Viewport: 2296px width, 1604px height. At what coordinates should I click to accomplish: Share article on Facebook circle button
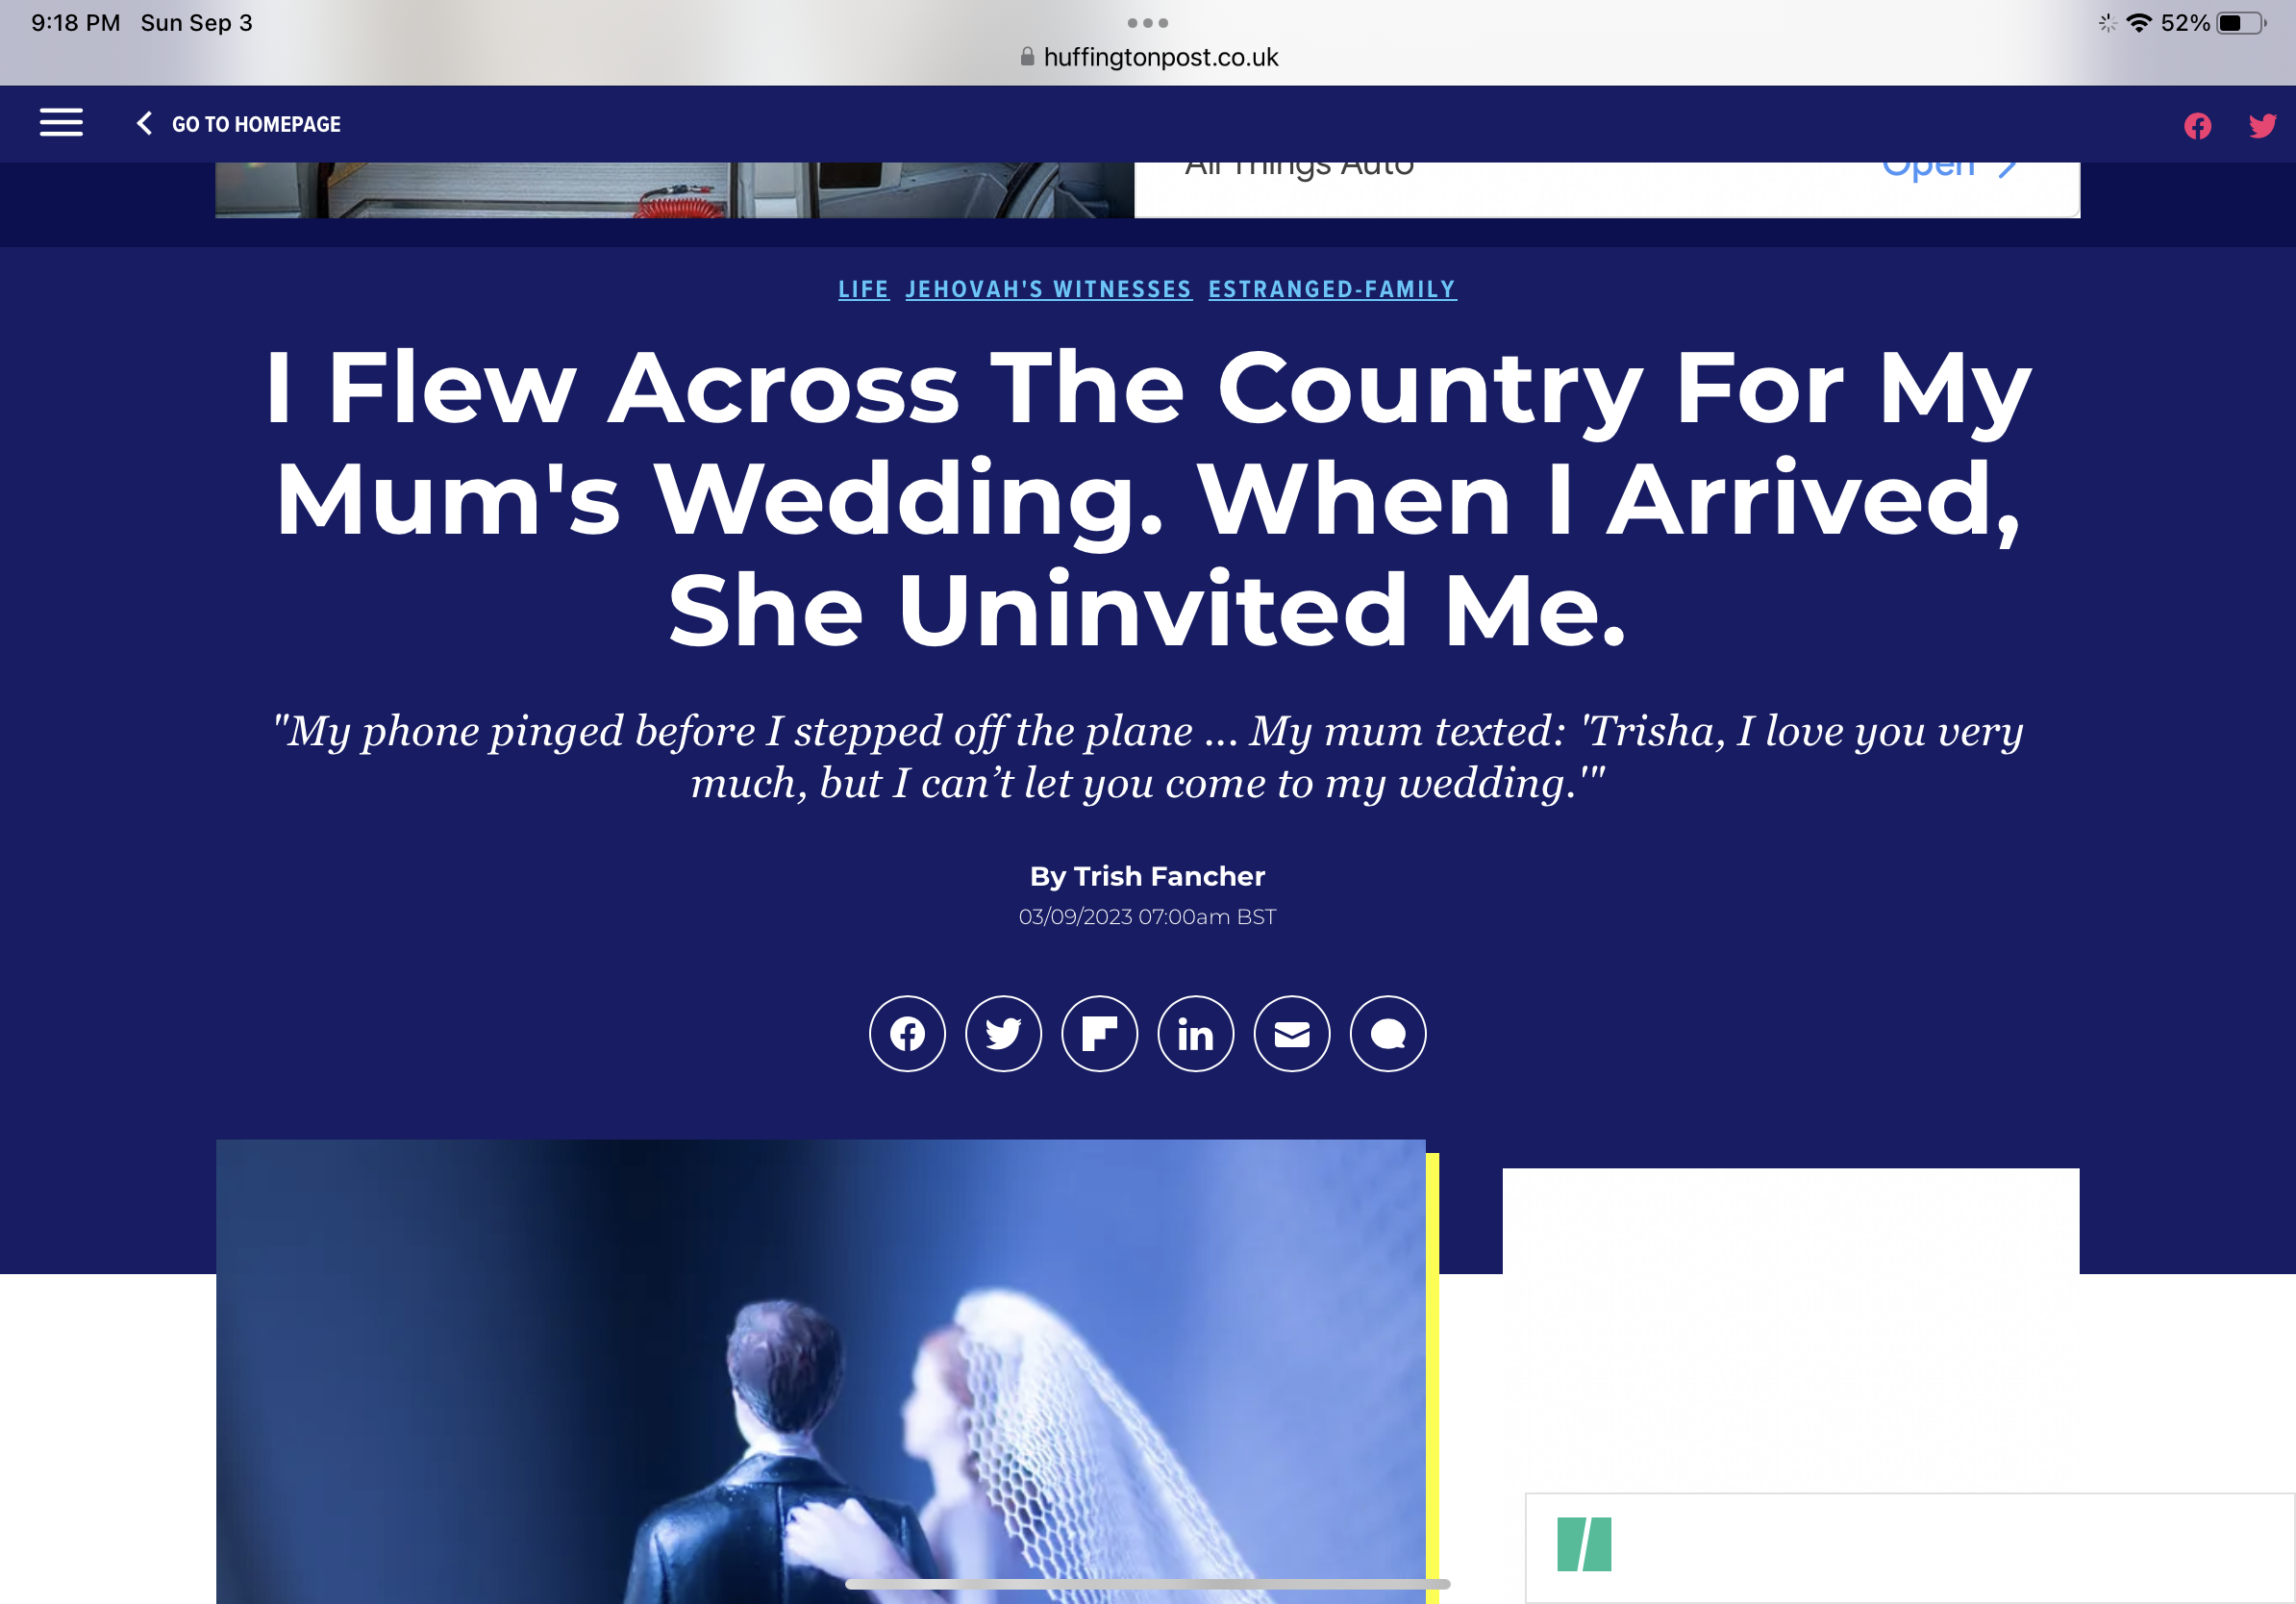pos(907,1033)
